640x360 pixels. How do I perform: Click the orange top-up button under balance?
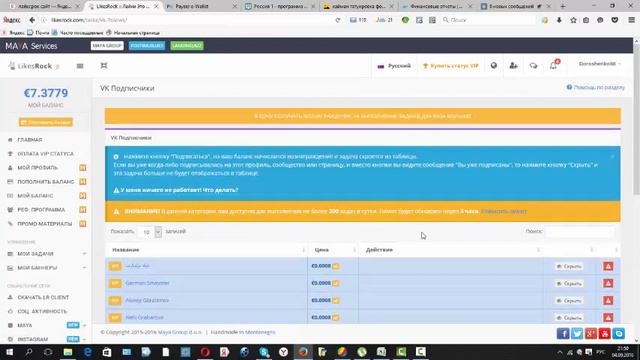pos(46,122)
